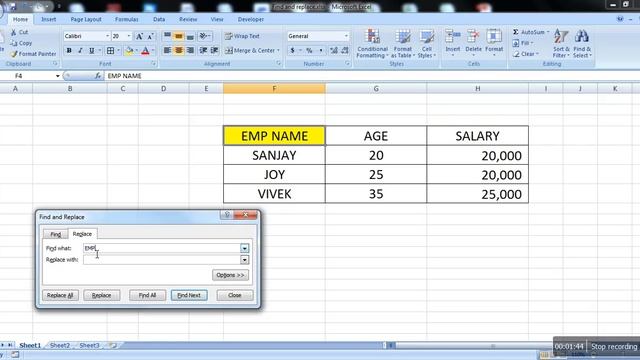Image resolution: width=640 pixels, height=360 pixels.
Task: Click Decrease Decimal icon
Action: click(x=345, y=51)
